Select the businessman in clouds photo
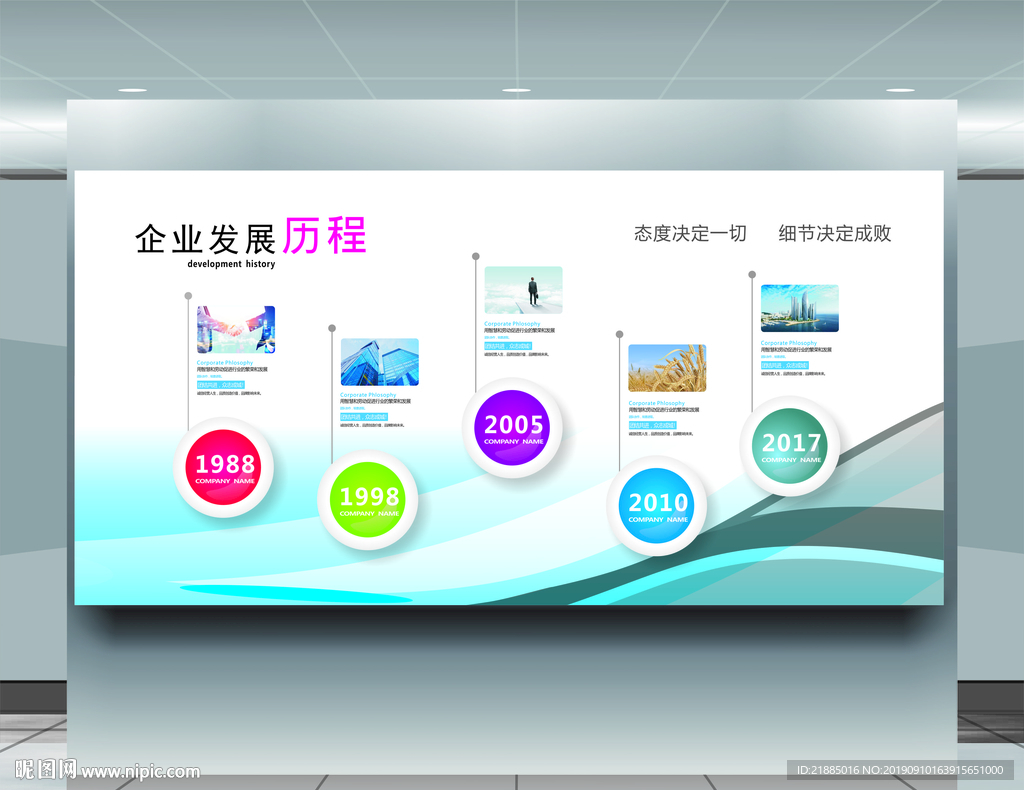This screenshot has height=790, width=1024. (x=523, y=290)
